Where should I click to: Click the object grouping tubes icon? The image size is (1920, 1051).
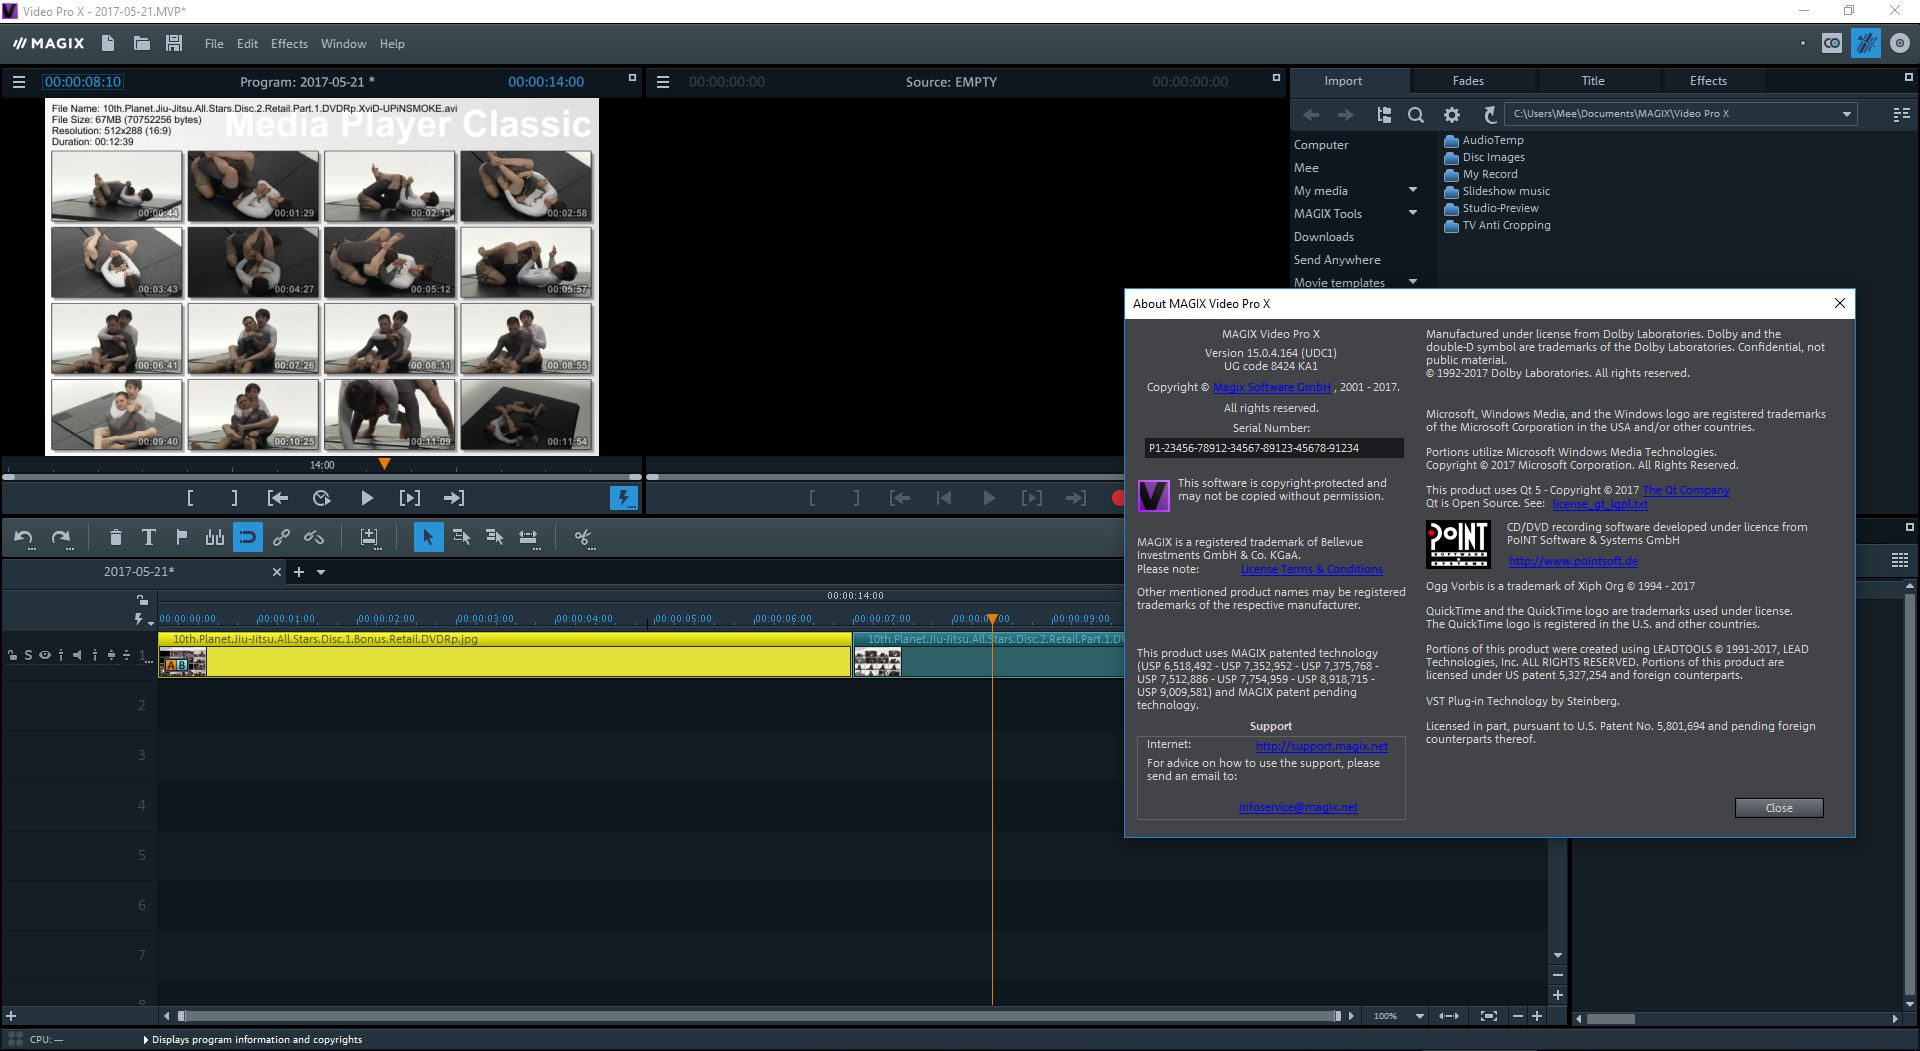point(214,538)
